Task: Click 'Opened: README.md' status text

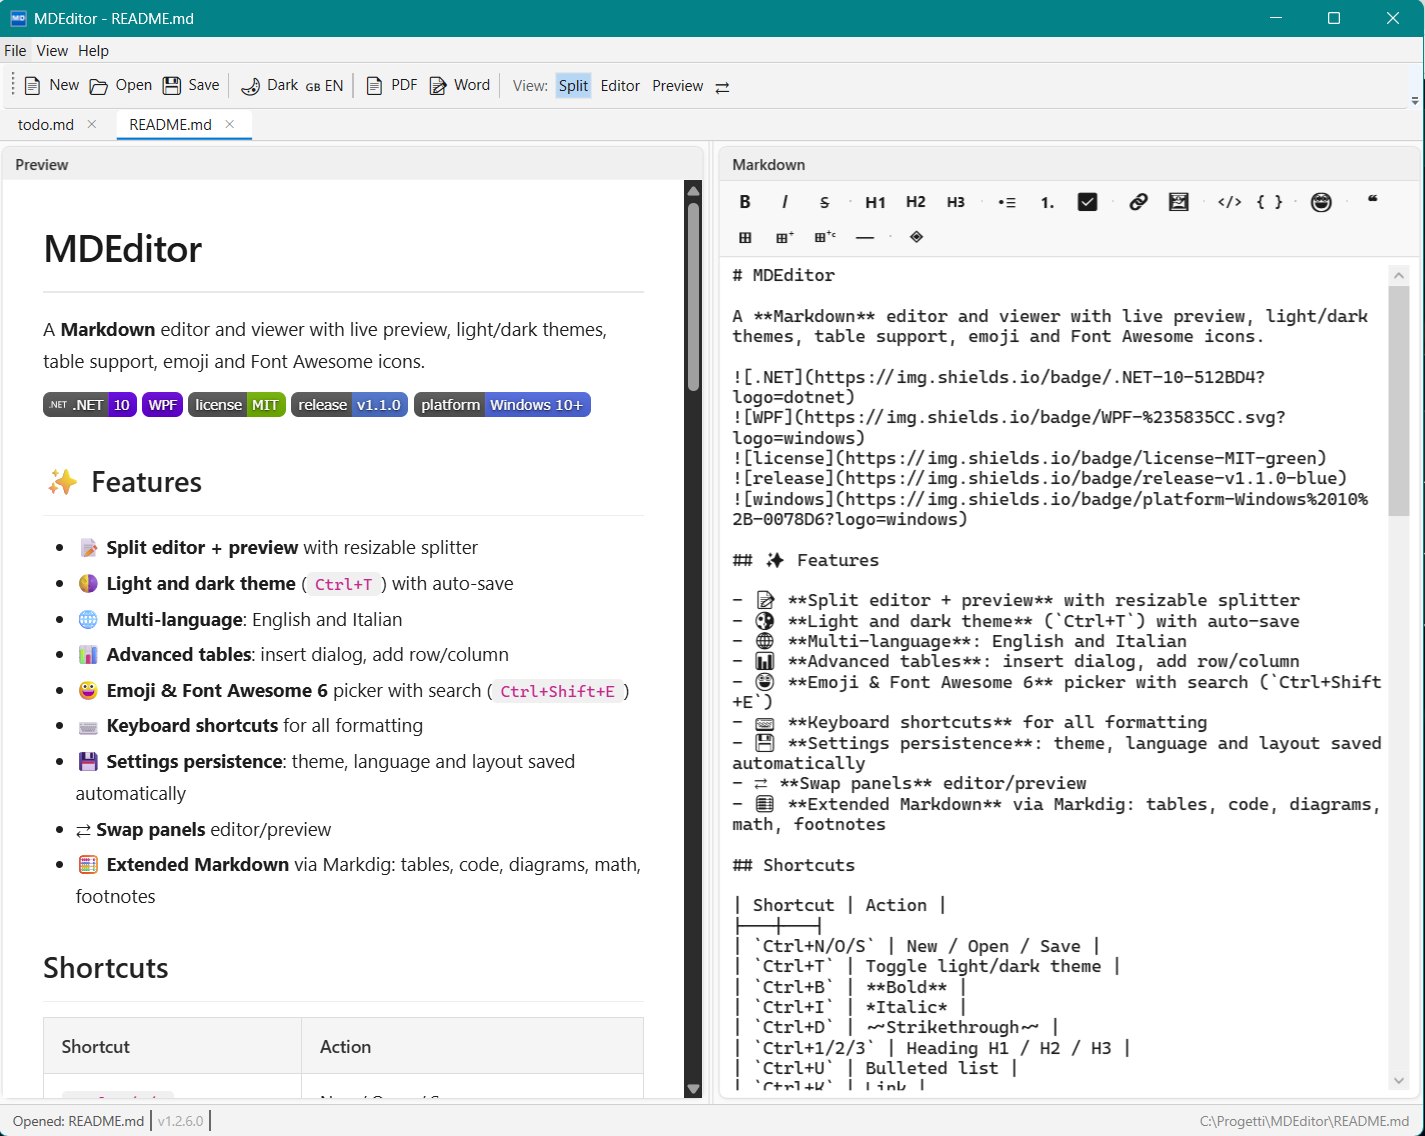Action: tap(78, 1121)
